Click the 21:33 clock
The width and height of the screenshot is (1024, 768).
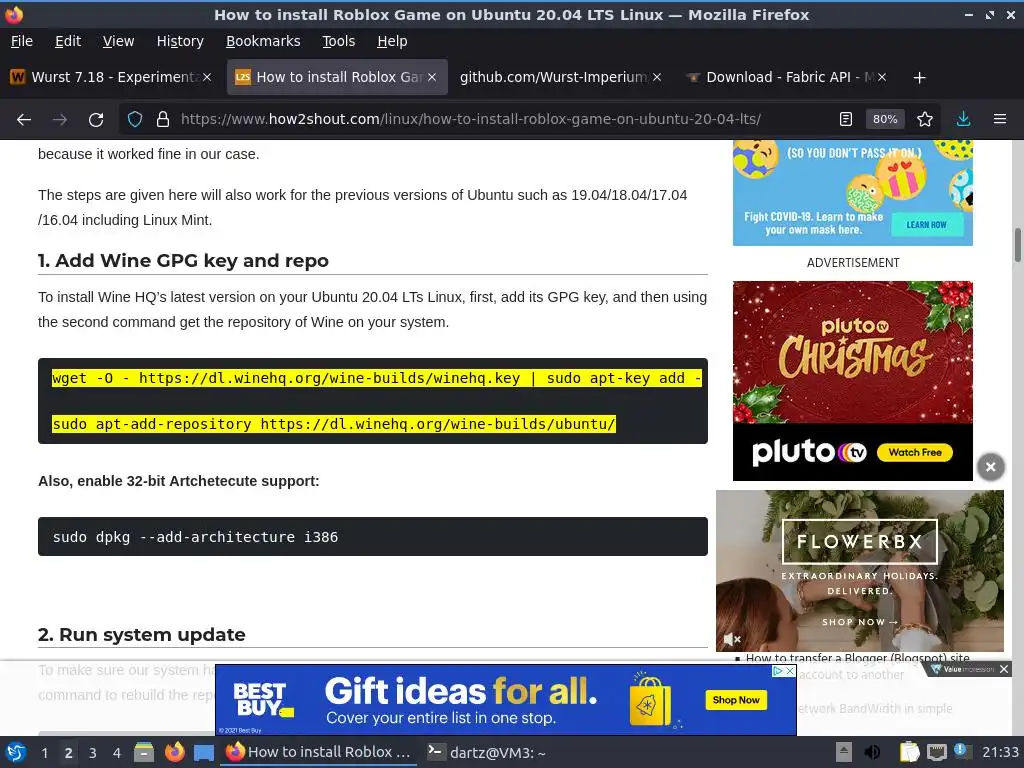pos(1000,752)
